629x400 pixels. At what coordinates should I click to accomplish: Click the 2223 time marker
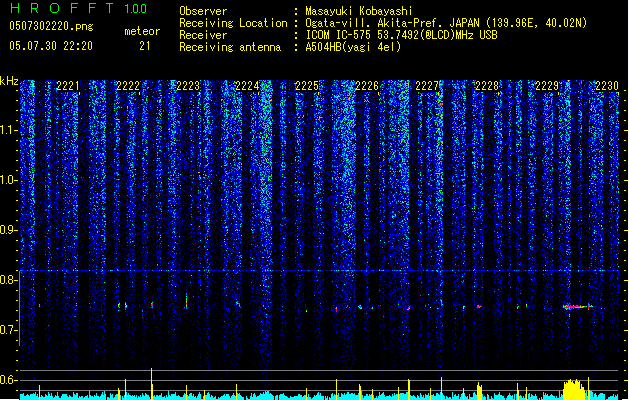click(x=188, y=86)
